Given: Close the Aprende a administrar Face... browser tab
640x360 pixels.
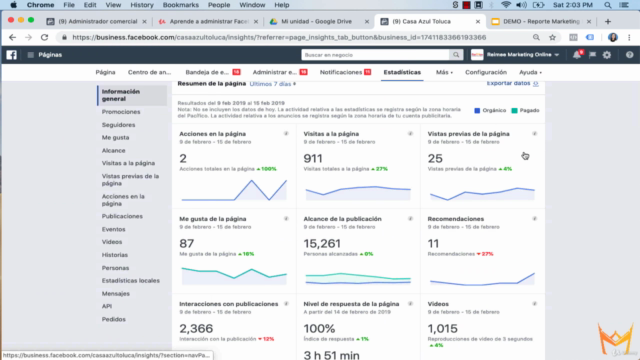Looking at the screenshot, I should 256,22.
